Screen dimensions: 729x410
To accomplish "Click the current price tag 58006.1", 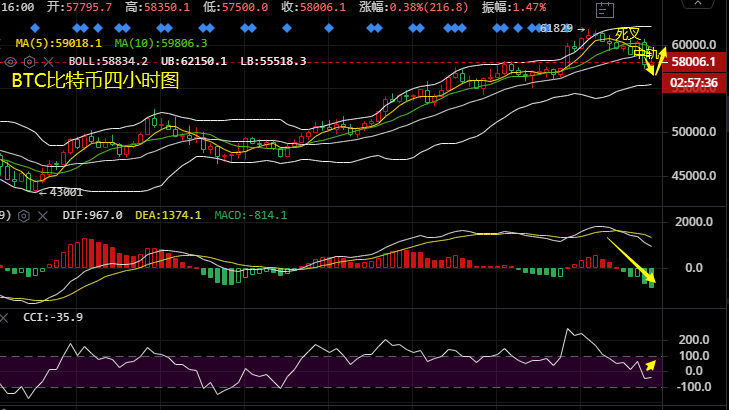I will (x=699, y=62).
